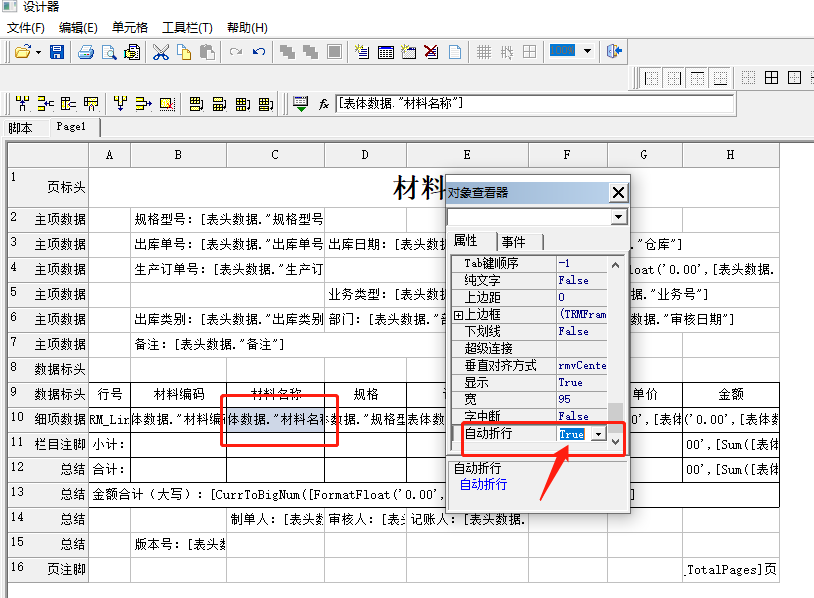Click the 下划线 property row
Screen dimensions: 814x598
[529, 331]
